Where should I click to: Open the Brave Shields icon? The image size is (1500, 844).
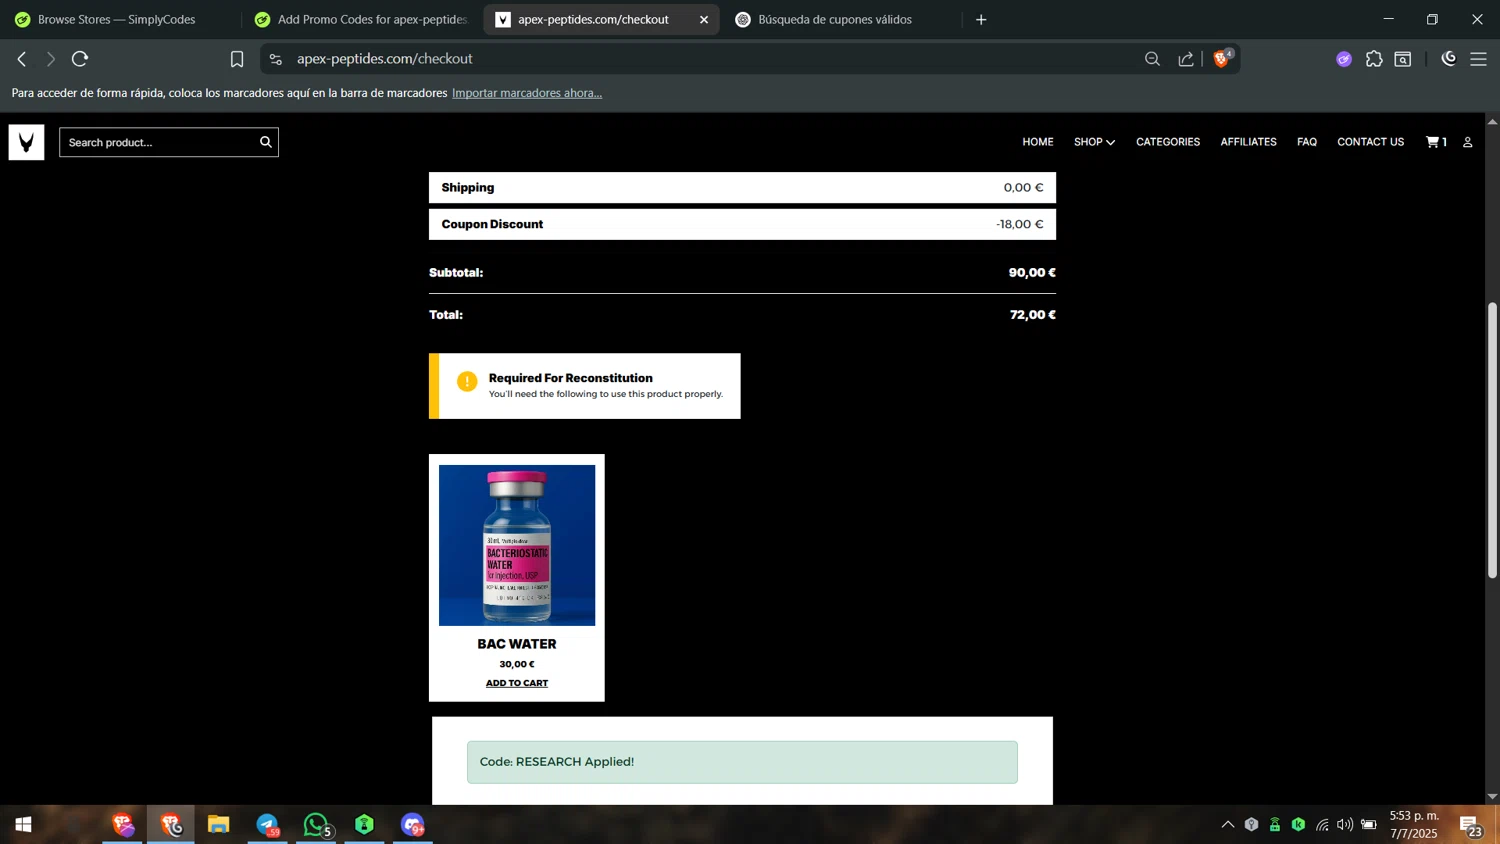[1221, 58]
